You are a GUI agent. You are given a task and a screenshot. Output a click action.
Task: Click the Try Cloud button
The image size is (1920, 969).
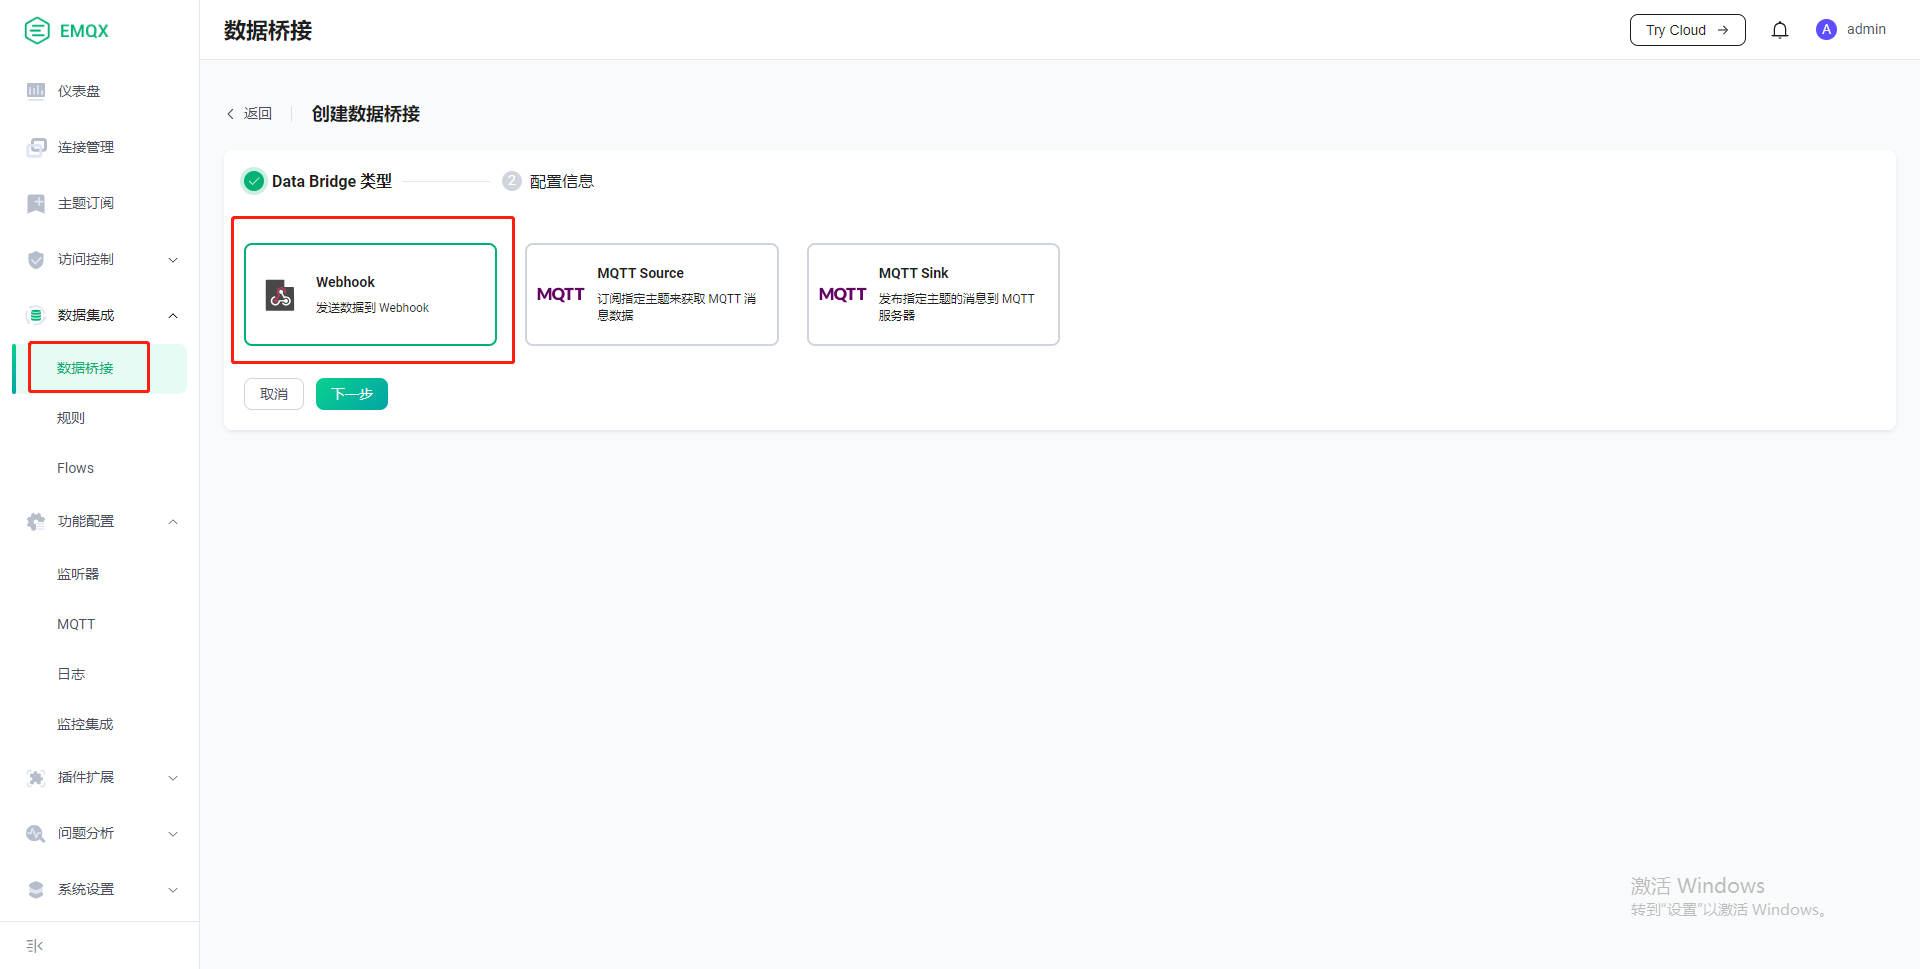(1687, 30)
